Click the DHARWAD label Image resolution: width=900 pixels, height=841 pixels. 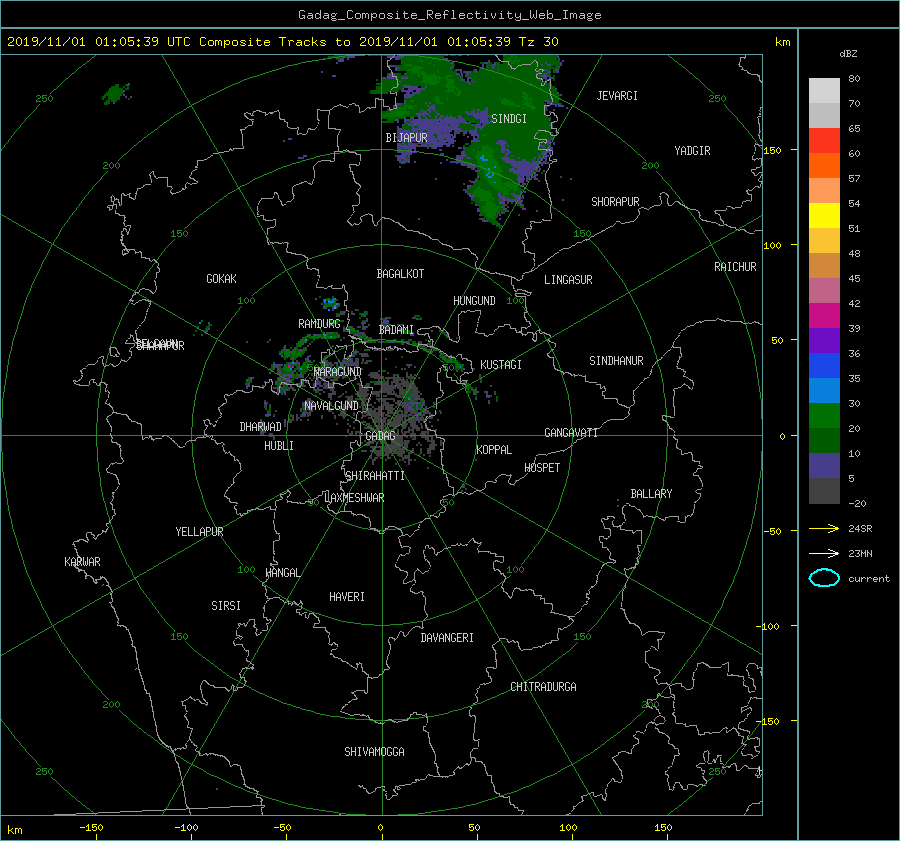tap(261, 427)
